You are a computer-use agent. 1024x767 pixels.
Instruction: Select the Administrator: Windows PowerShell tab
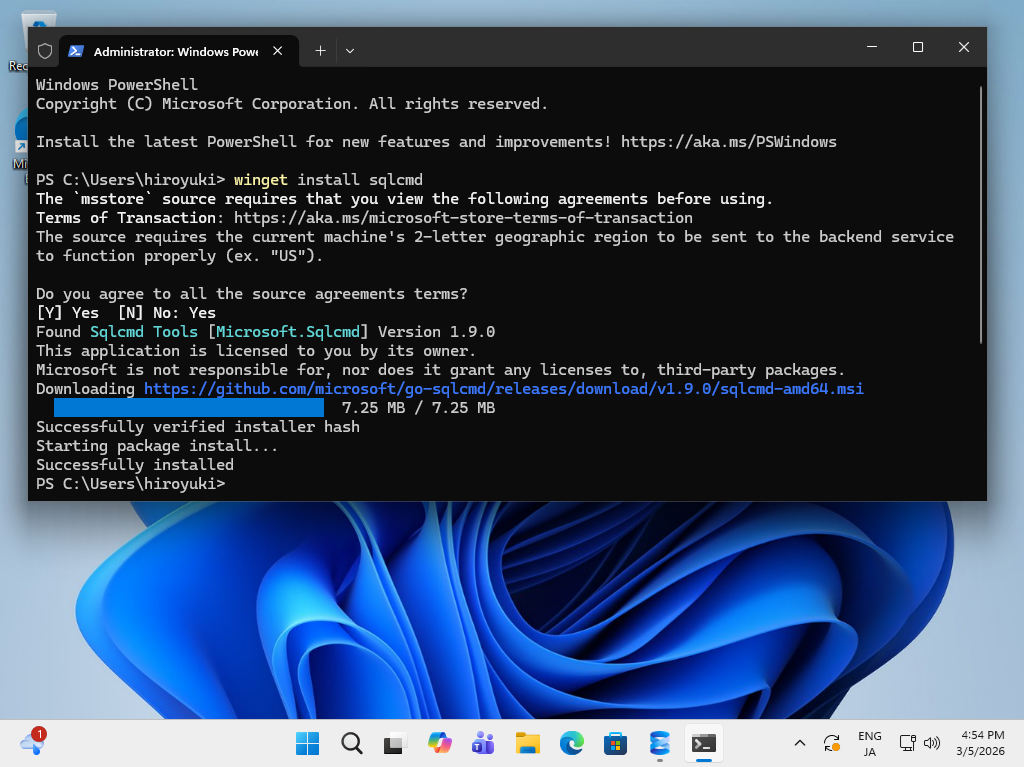(179, 51)
